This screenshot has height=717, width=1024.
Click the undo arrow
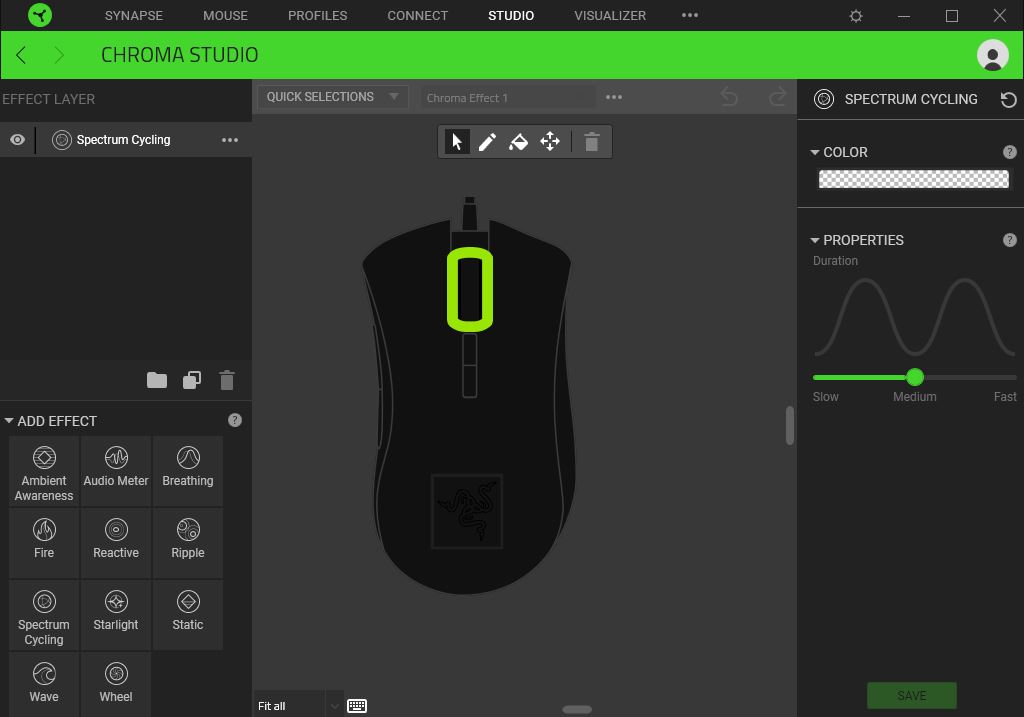pyautogui.click(x=729, y=97)
